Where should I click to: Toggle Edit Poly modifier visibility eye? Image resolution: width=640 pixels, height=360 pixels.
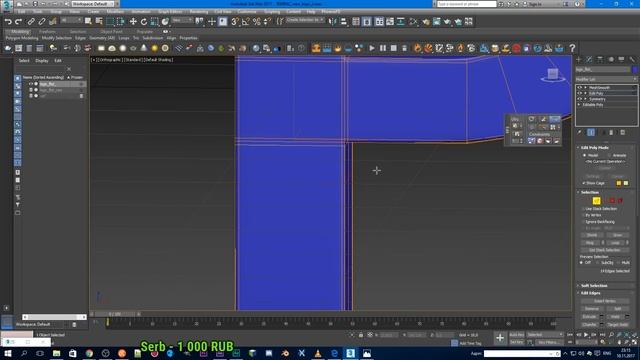click(580, 93)
